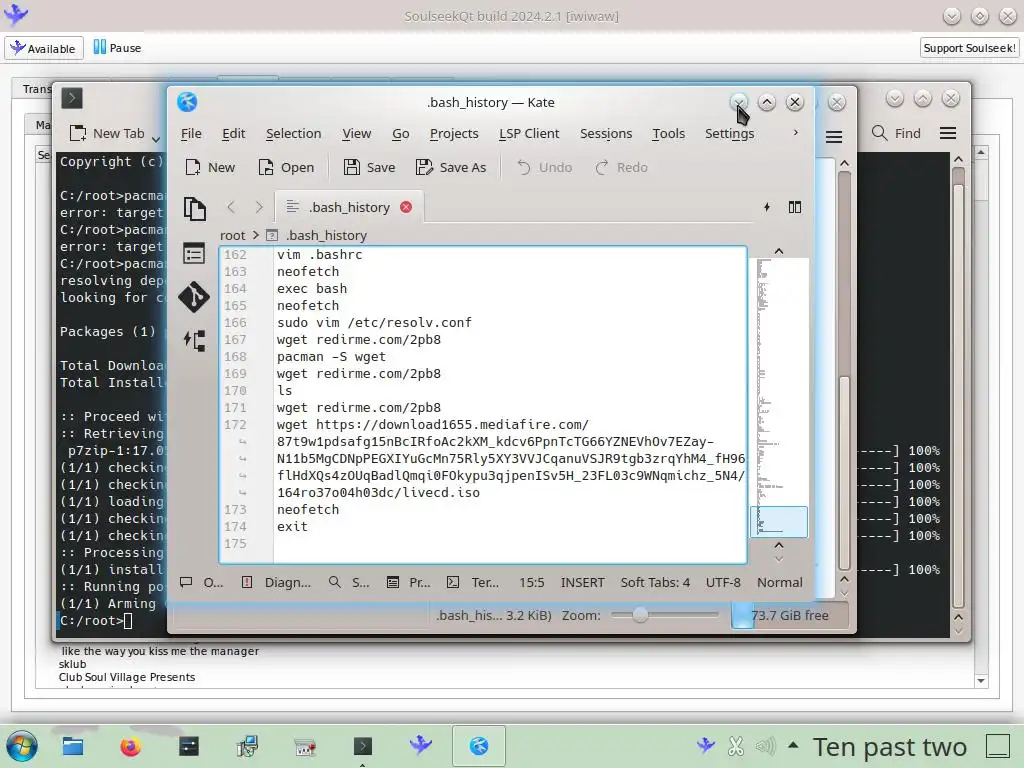Toggle the Diagnostics panel button

tap(276, 582)
